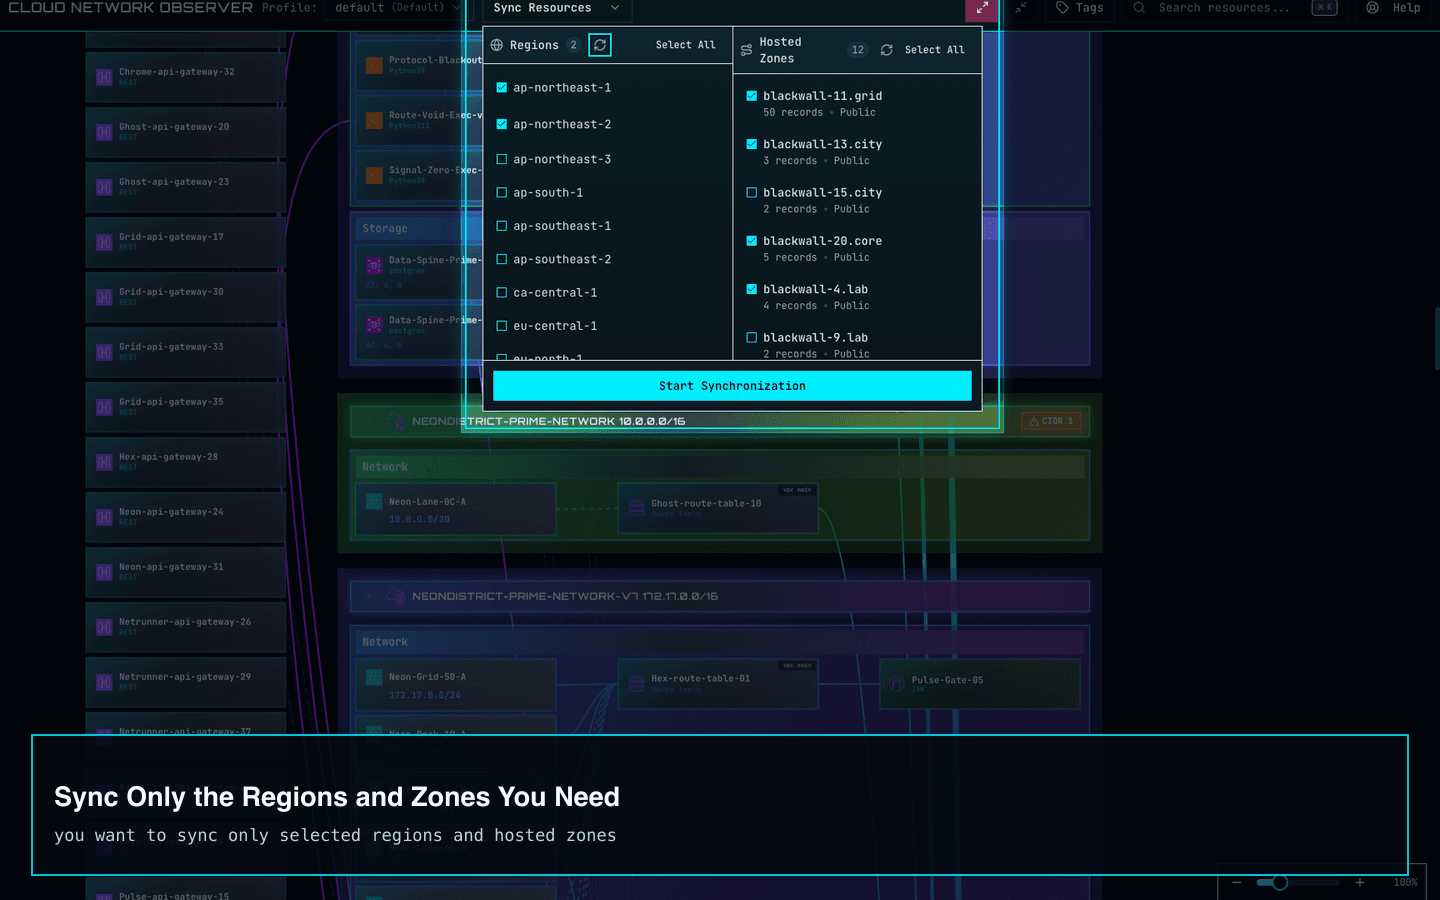1440x900 pixels.
Task: Click the magnifier icon in the search bar
Action: (1138, 8)
